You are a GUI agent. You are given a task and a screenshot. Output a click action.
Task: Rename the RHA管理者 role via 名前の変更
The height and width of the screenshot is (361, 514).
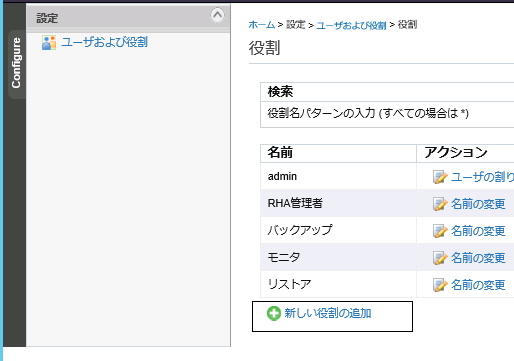[x=478, y=204]
